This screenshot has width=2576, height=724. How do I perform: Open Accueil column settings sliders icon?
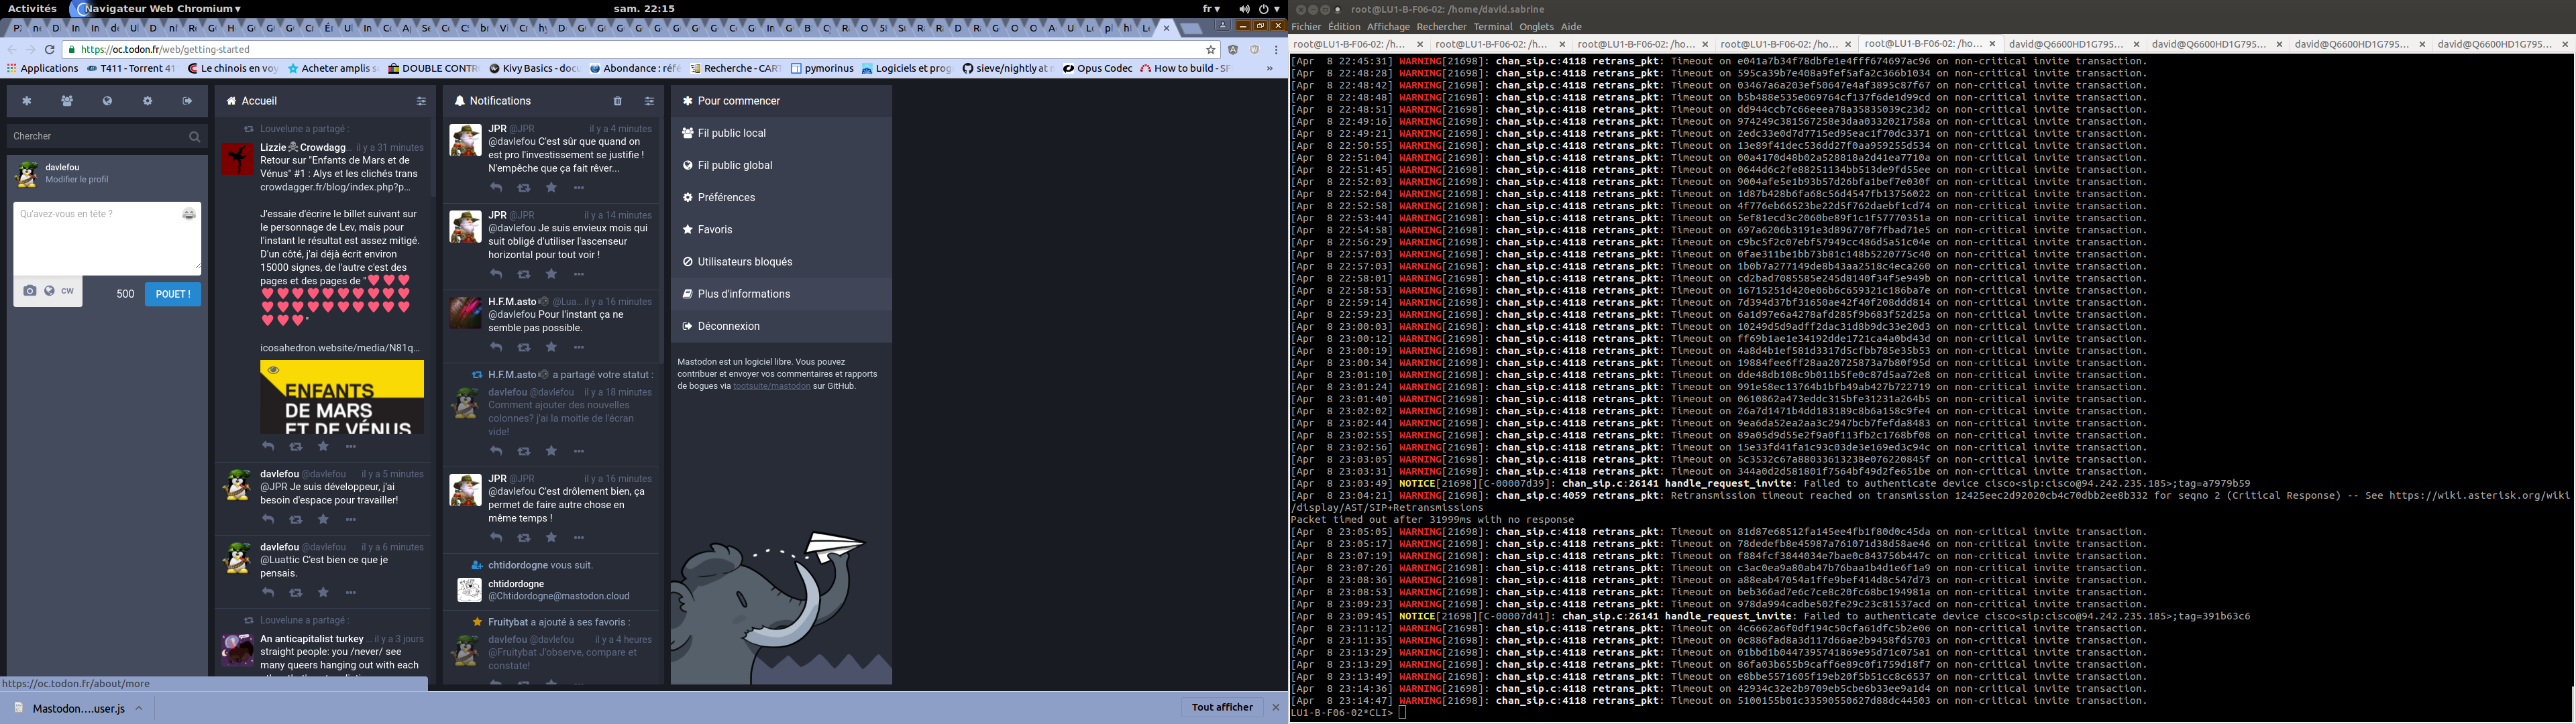(x=421, y=101)
